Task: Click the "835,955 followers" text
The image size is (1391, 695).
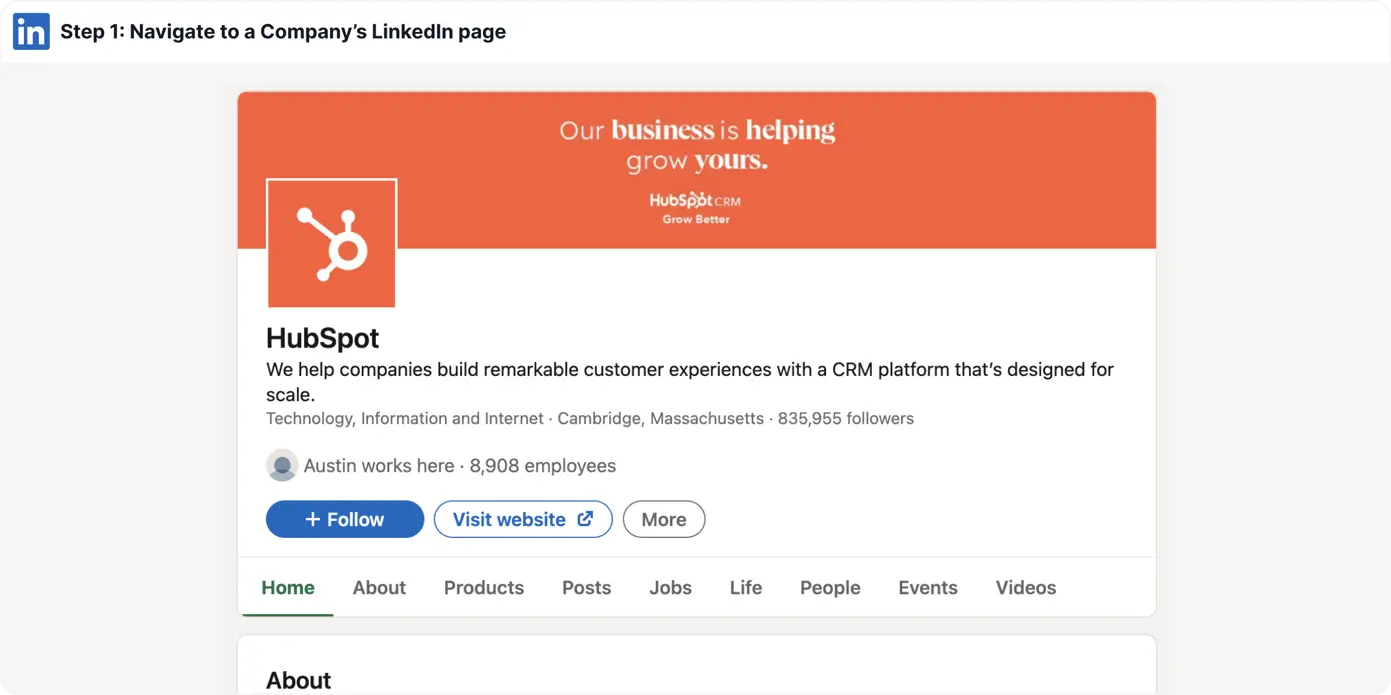Action: point(846,419)
